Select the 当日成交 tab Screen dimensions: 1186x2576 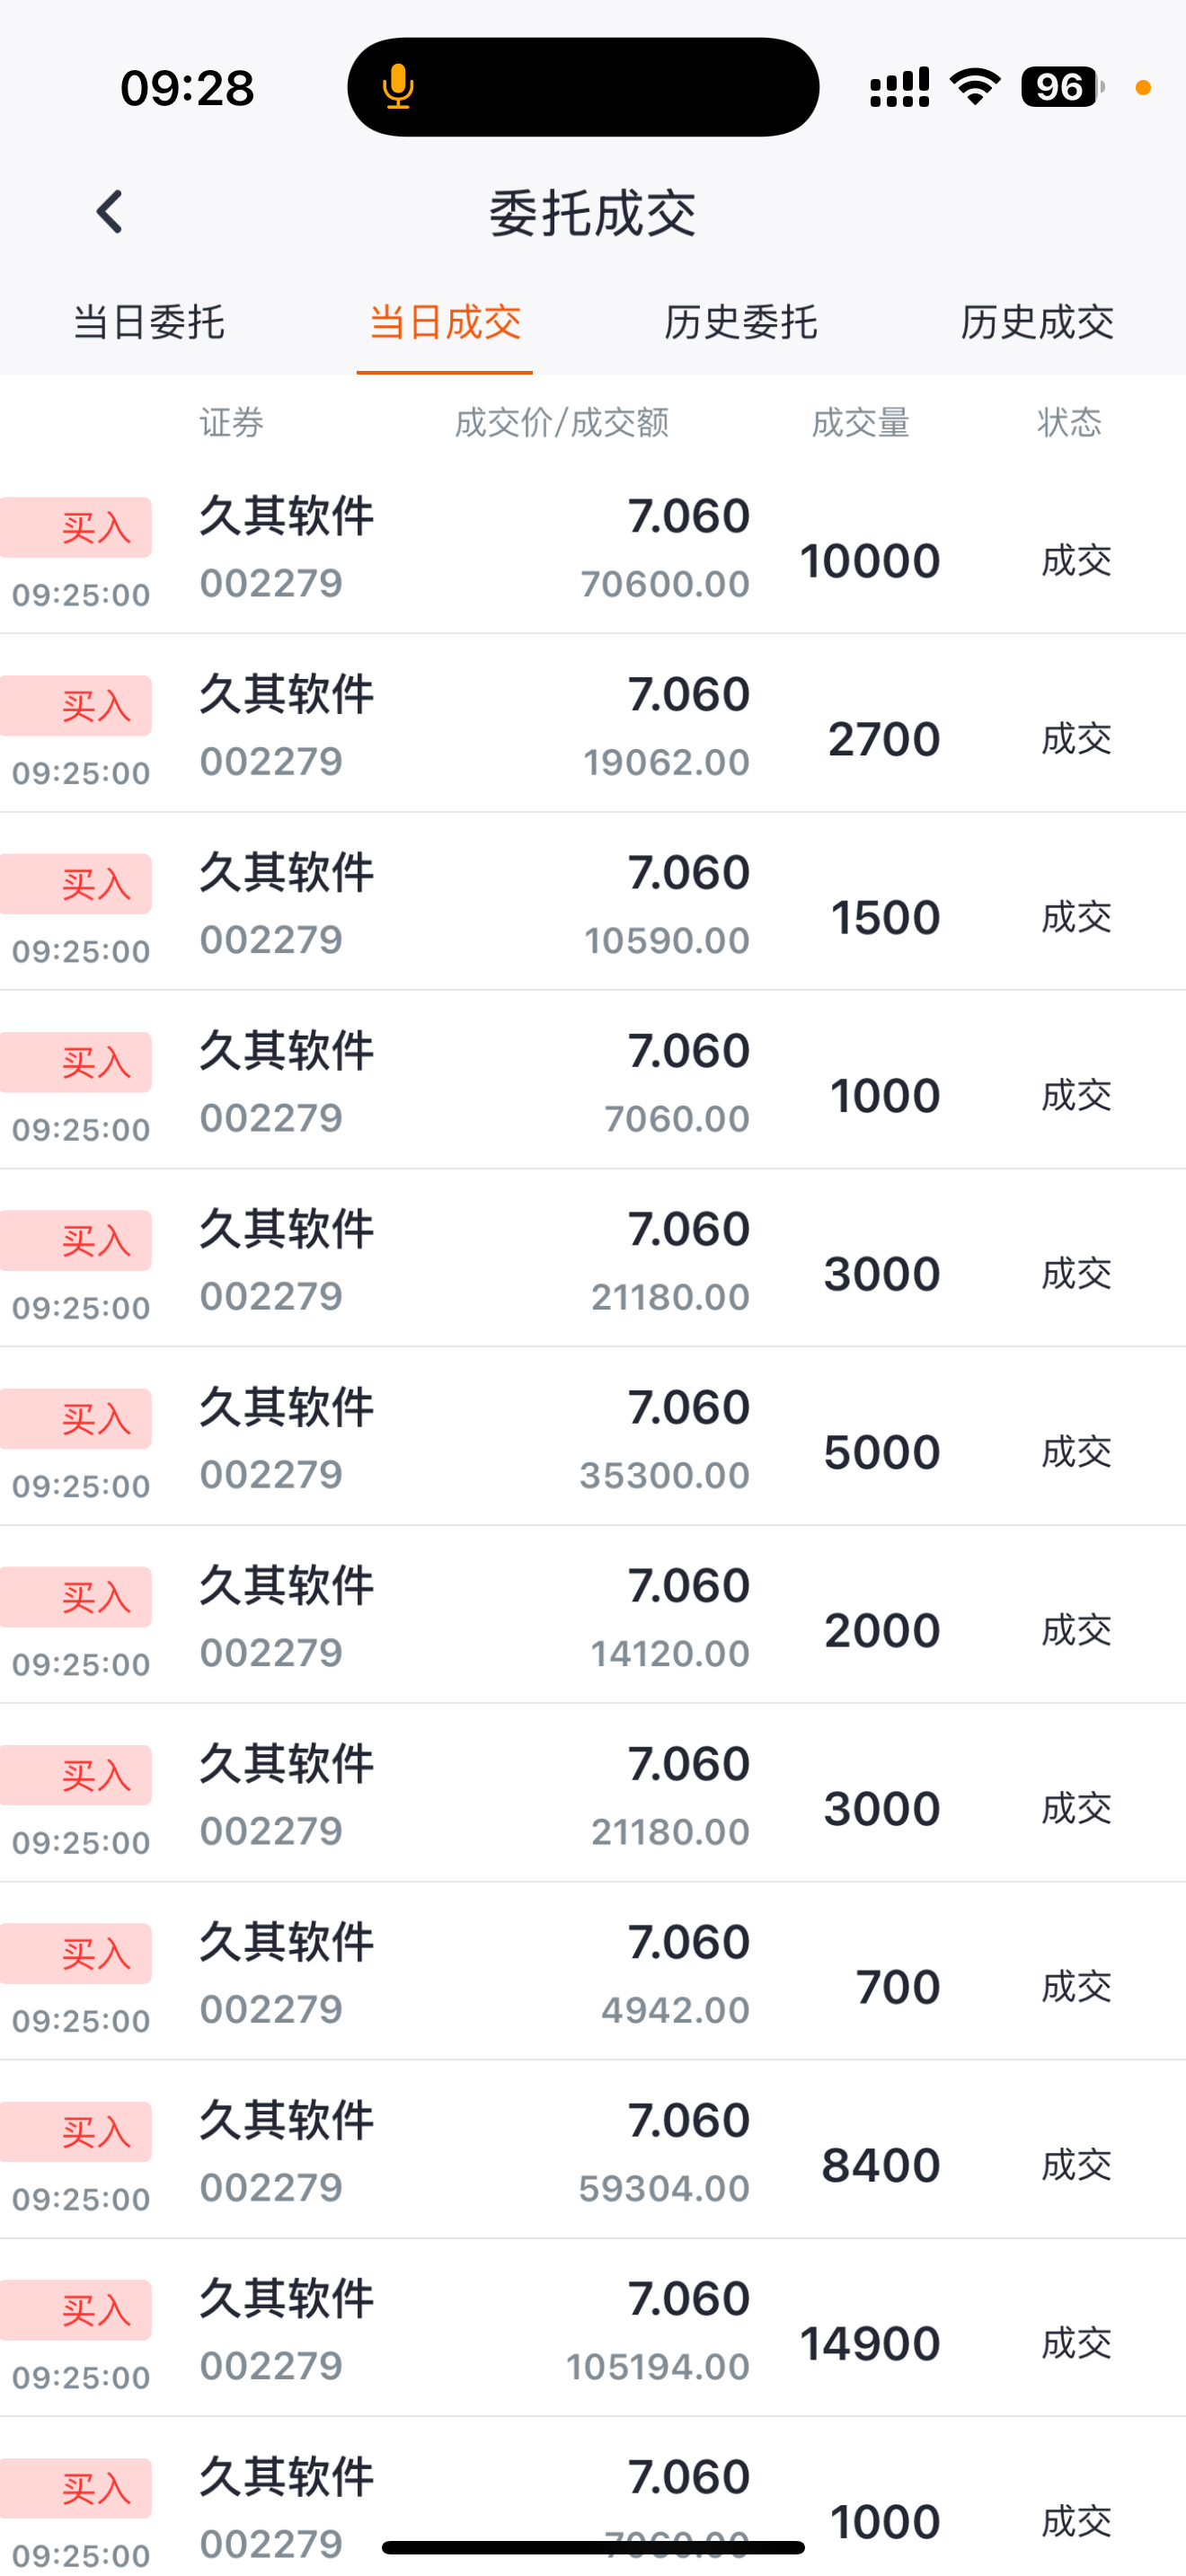point(445,322)
